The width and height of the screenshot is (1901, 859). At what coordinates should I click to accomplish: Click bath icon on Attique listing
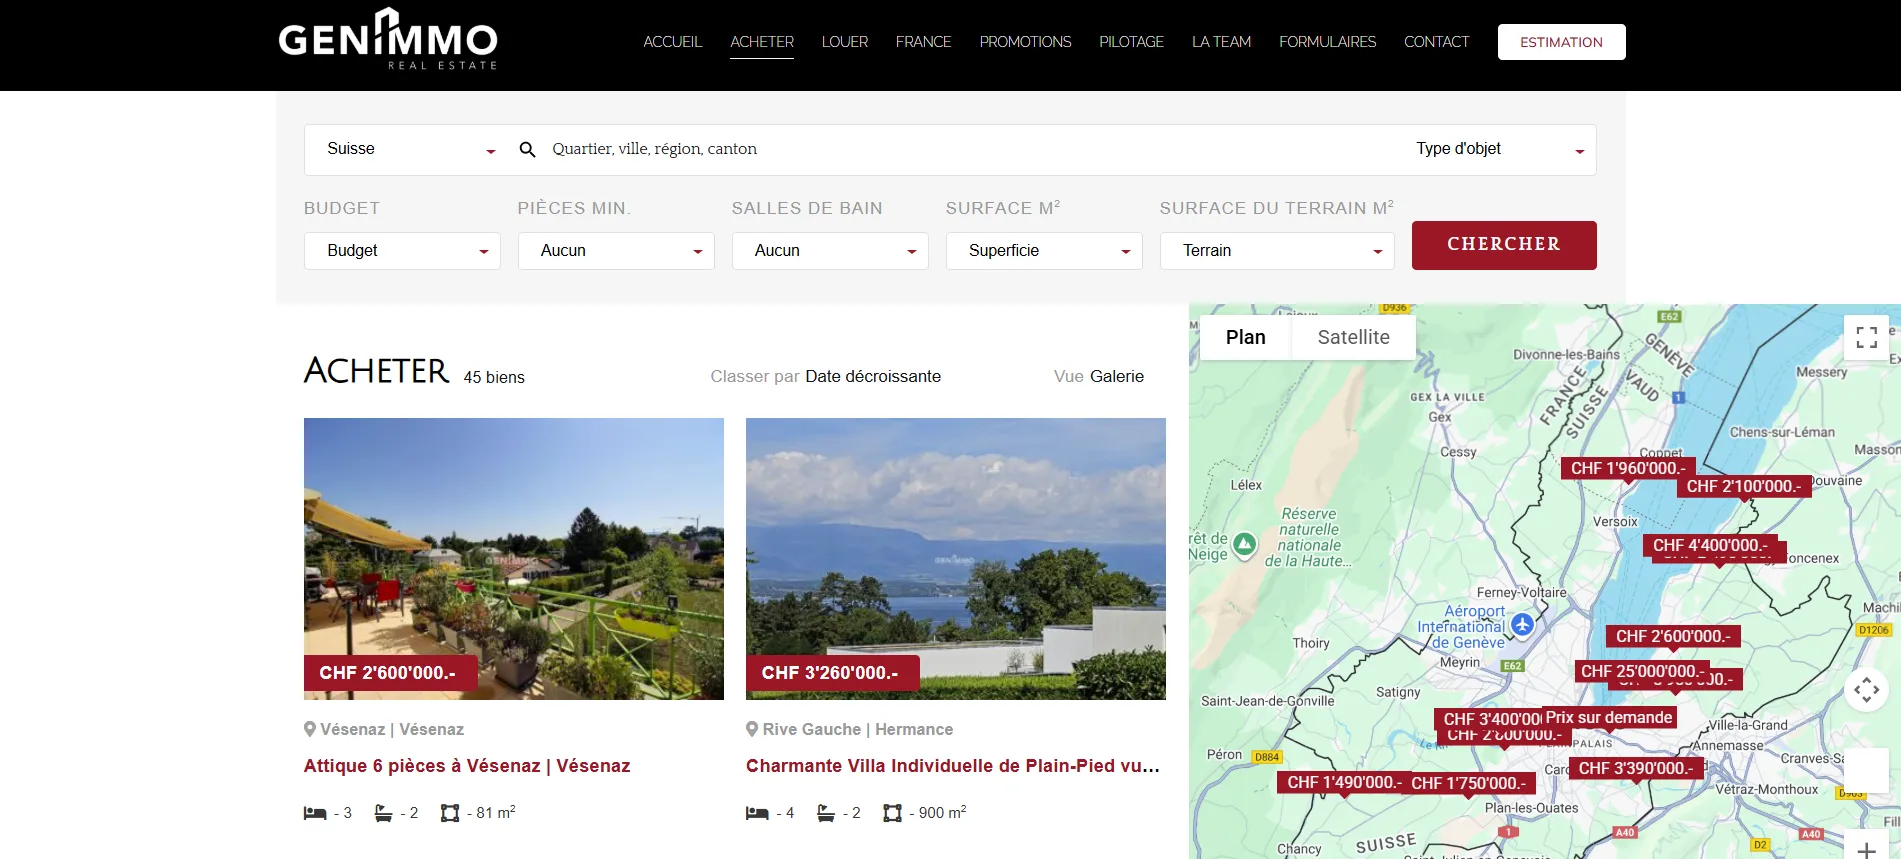coord(383,813)
